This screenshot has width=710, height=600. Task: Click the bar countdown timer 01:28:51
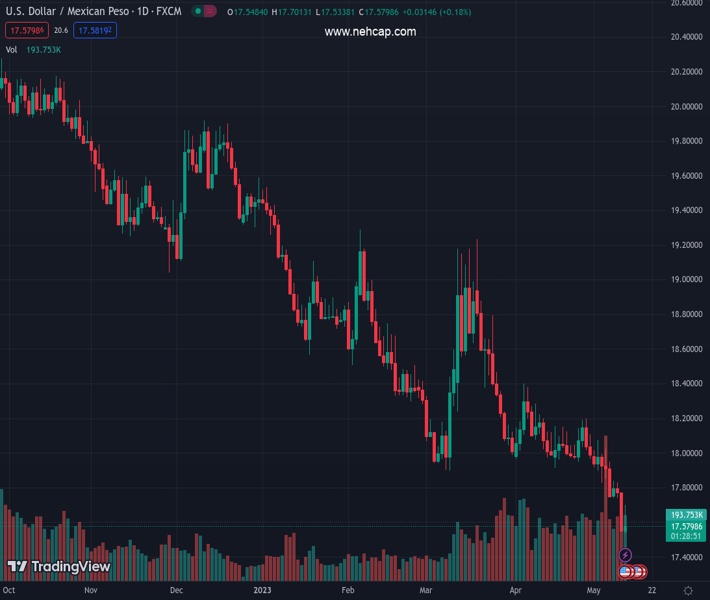pyautogui.click(x=686, y=536)
